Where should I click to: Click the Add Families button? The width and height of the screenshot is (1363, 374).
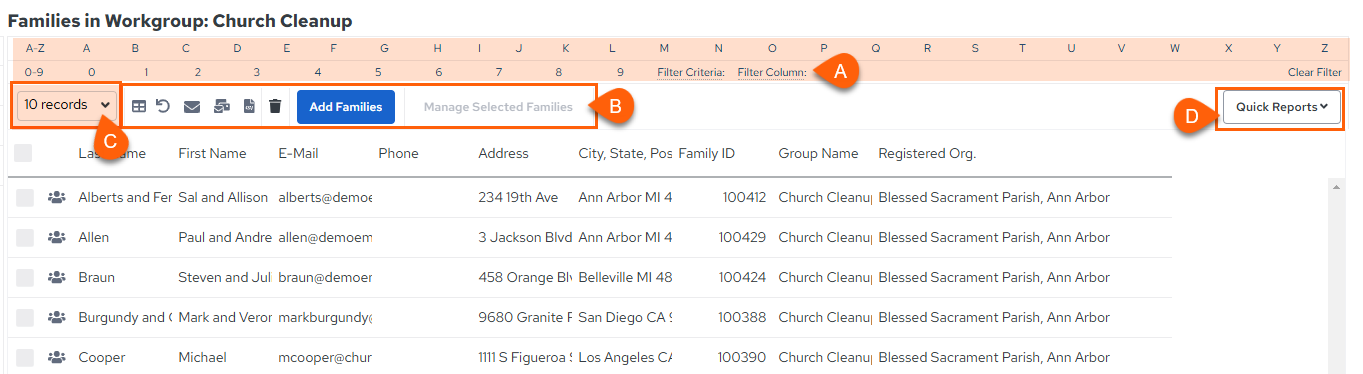(x=346, y=107)
